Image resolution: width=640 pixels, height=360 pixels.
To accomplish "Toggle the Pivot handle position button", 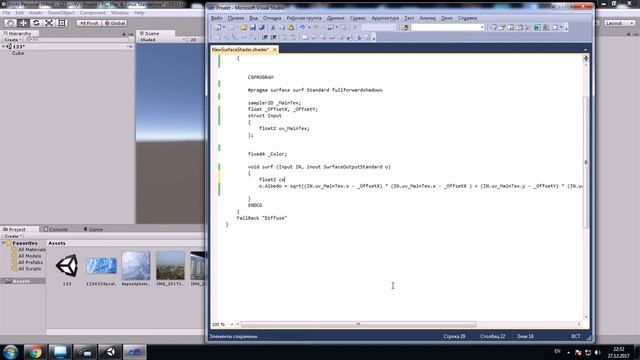I will click(89, 23).
